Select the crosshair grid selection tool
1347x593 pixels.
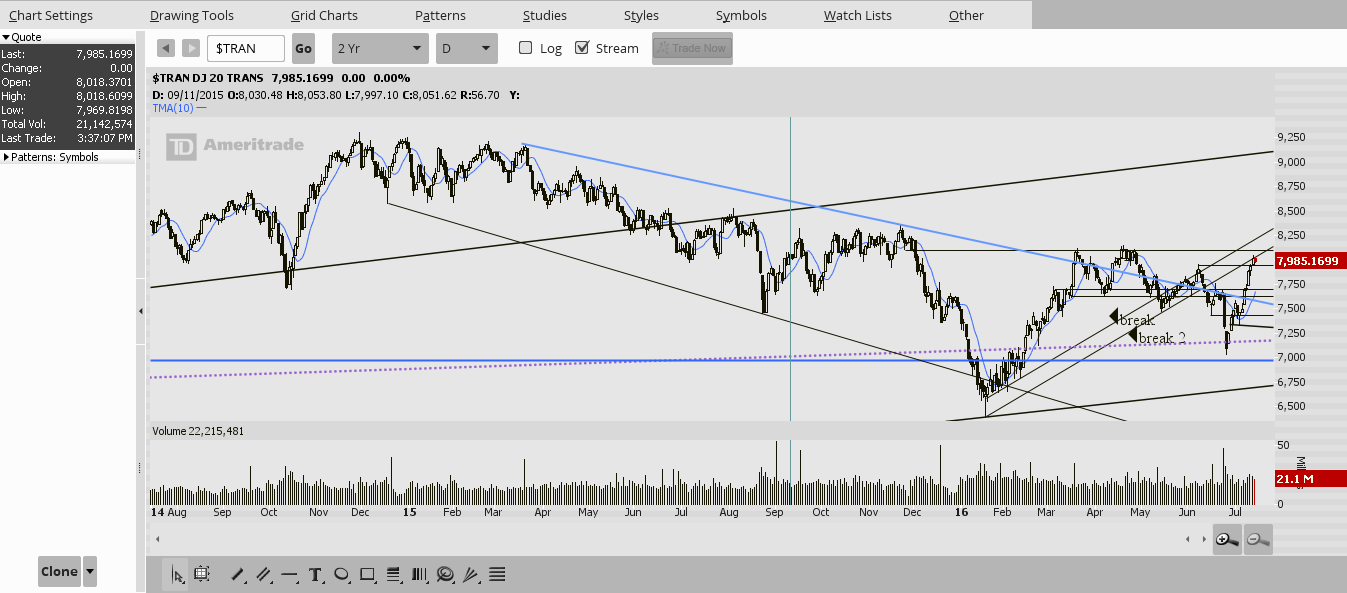click(202, 574)
